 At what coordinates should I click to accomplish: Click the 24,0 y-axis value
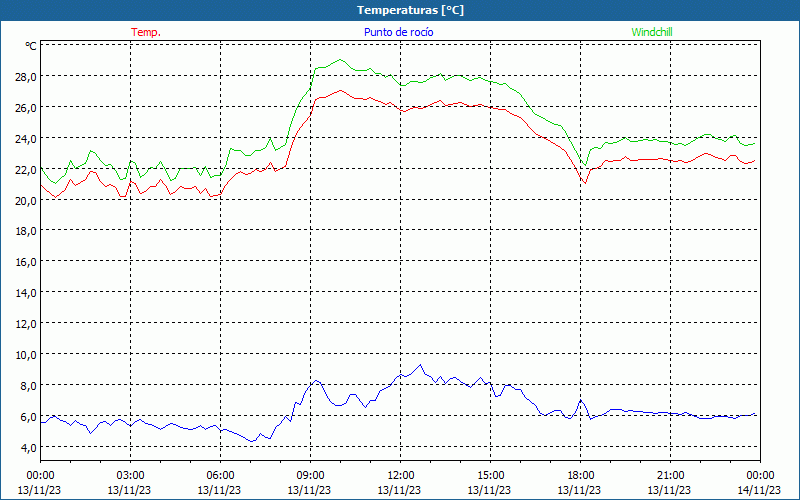tap(28, 138)
